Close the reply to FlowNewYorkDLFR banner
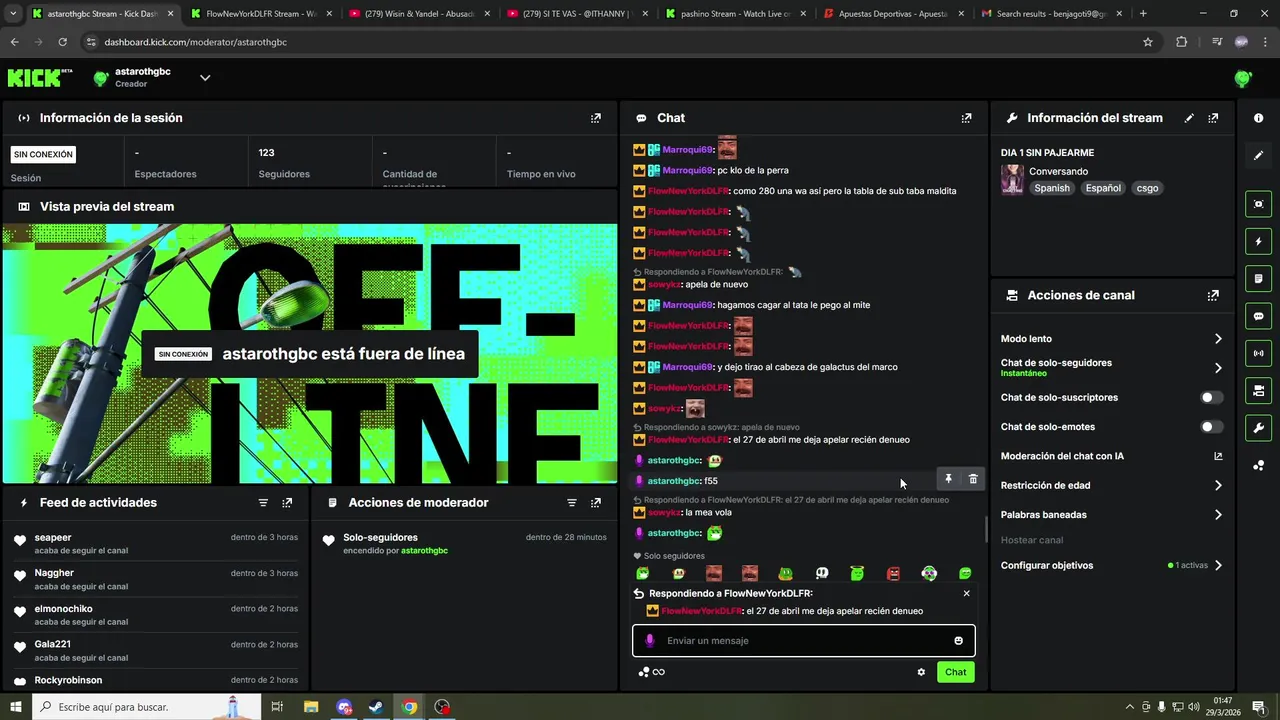The height and width of the screenshot is (720, 1280). (966, 593)
